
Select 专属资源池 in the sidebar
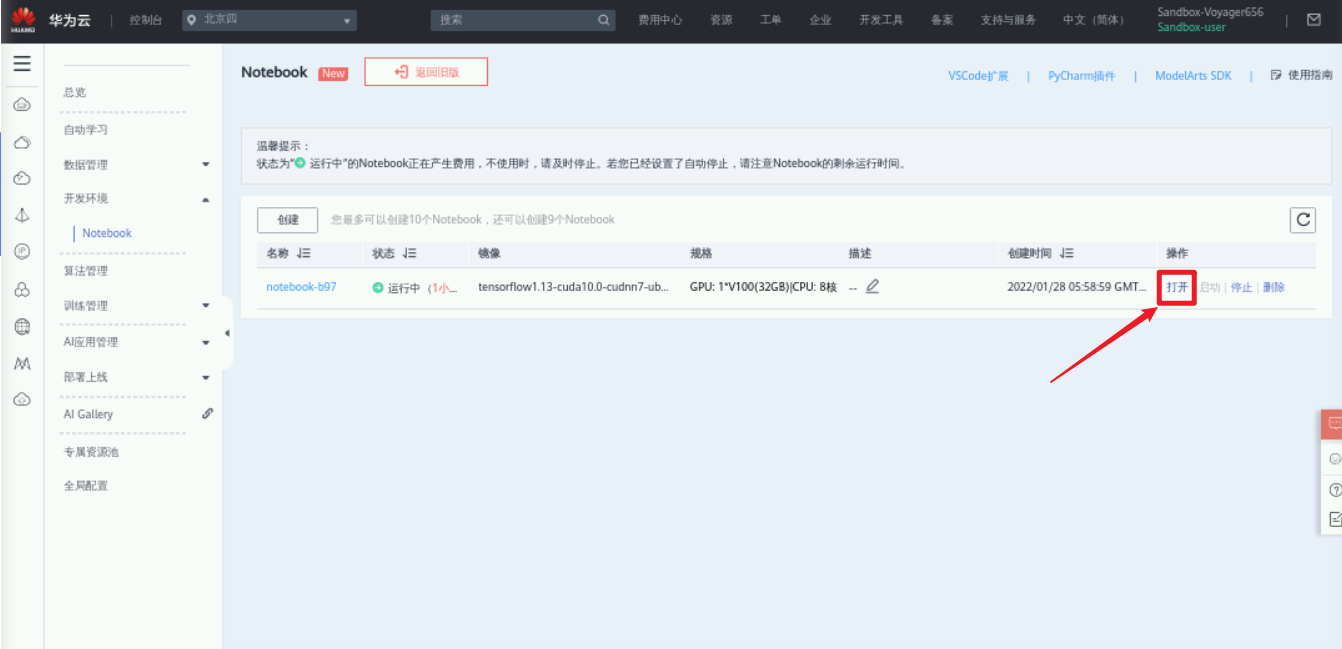pos(91,452)
